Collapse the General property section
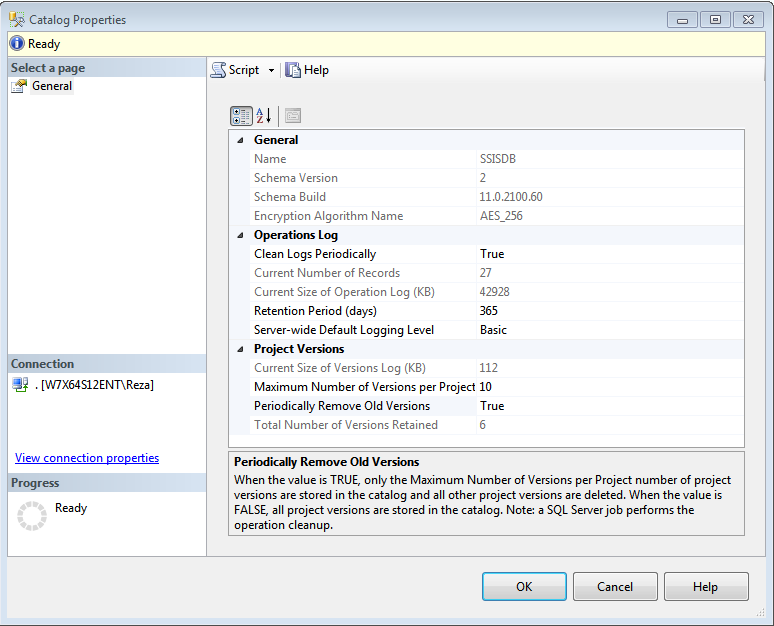 (x=240, y=140)
